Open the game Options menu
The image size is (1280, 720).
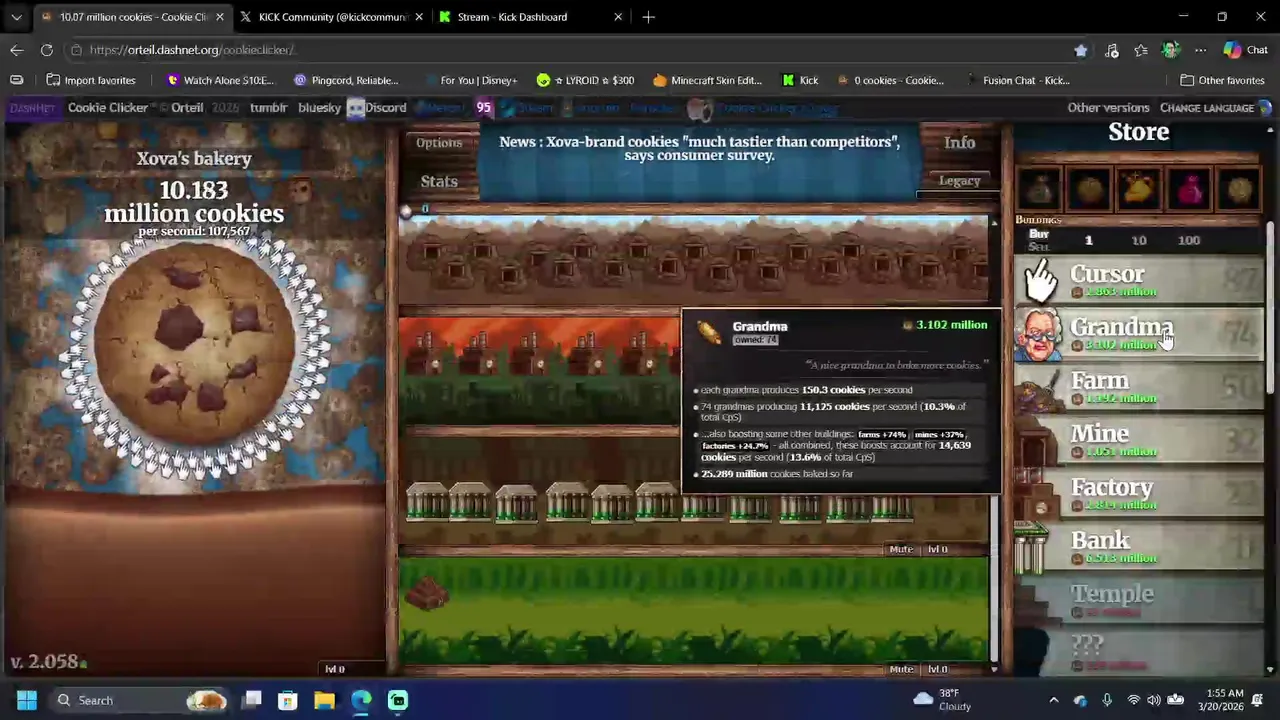click(439, 143)
